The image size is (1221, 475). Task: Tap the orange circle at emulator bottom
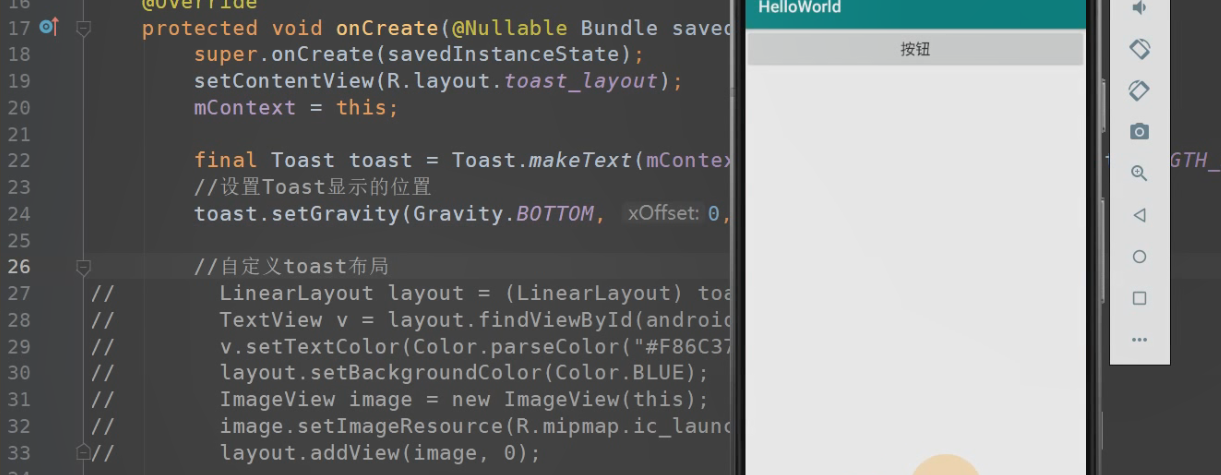[945, 466]
